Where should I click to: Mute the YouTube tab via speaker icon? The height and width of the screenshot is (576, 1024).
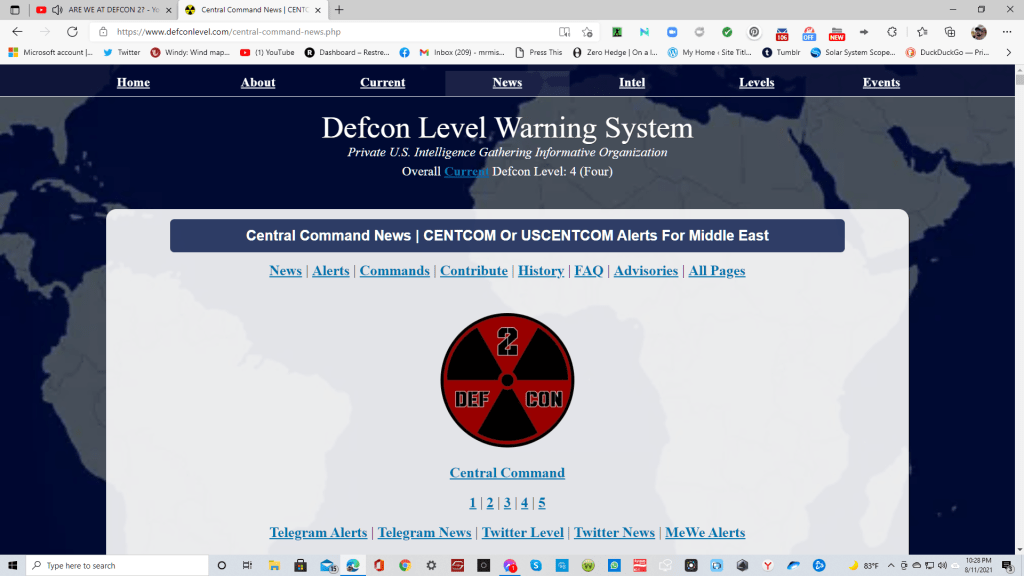tap(56, 10)
